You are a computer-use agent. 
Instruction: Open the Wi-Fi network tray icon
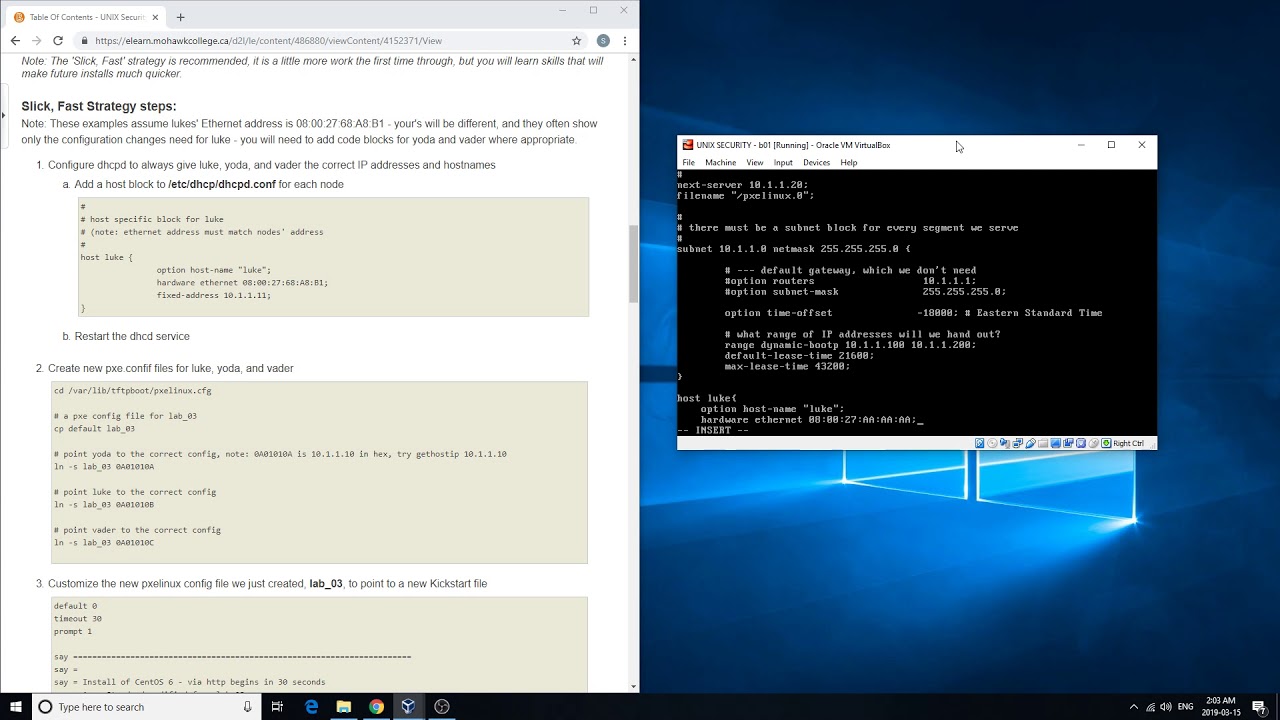(1151, 707)
